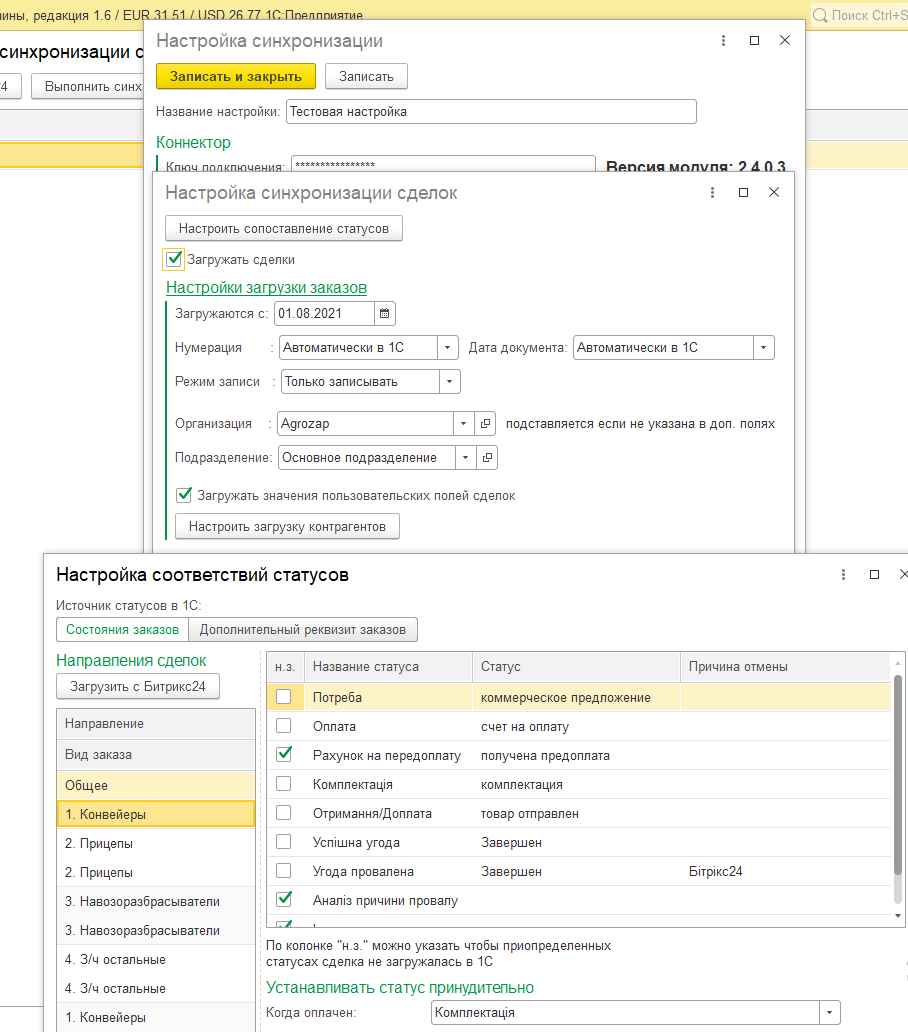The width and height of the screenshot is (908, 1032).
Task: Maximize the Настройка синхронизации window
Action: (x=755, y=41)
